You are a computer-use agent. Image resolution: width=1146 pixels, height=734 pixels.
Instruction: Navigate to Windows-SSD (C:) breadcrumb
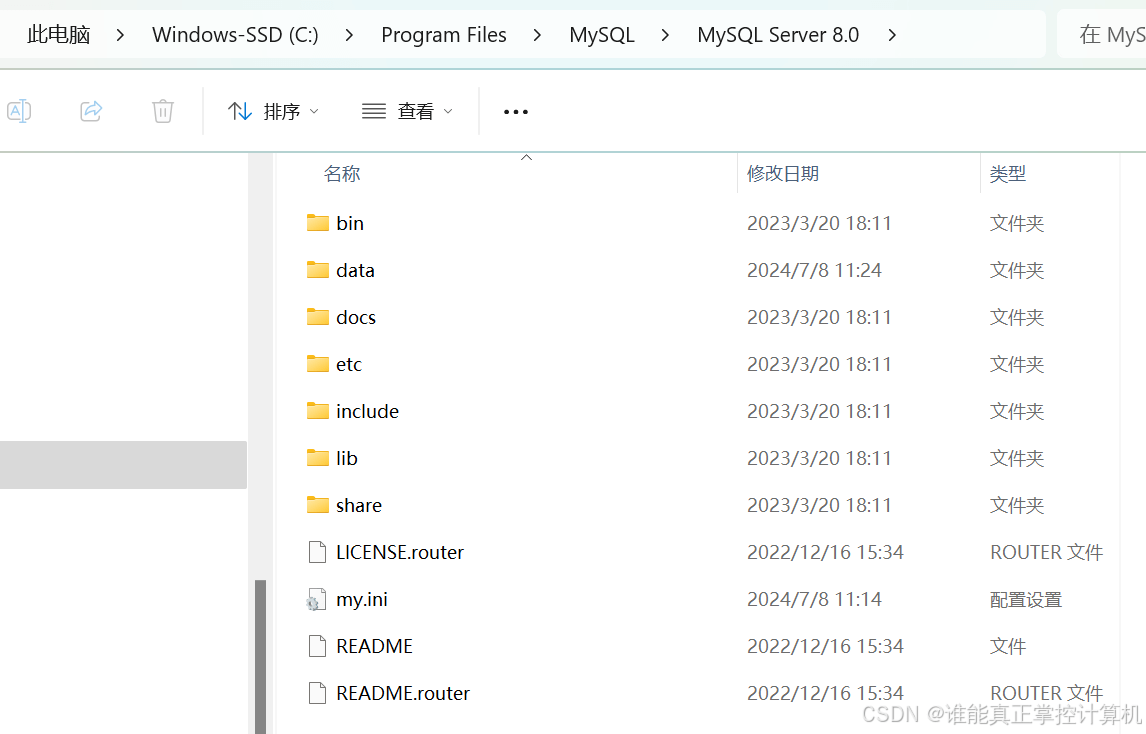pos(235,35)
